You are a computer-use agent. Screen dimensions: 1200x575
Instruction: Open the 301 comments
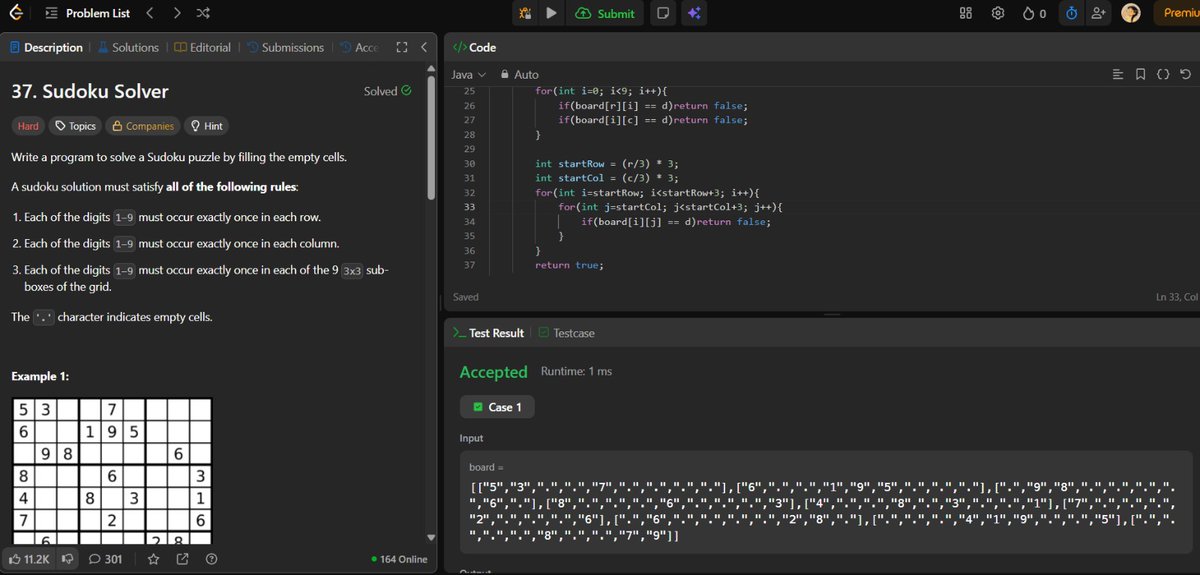pos(106,558)
